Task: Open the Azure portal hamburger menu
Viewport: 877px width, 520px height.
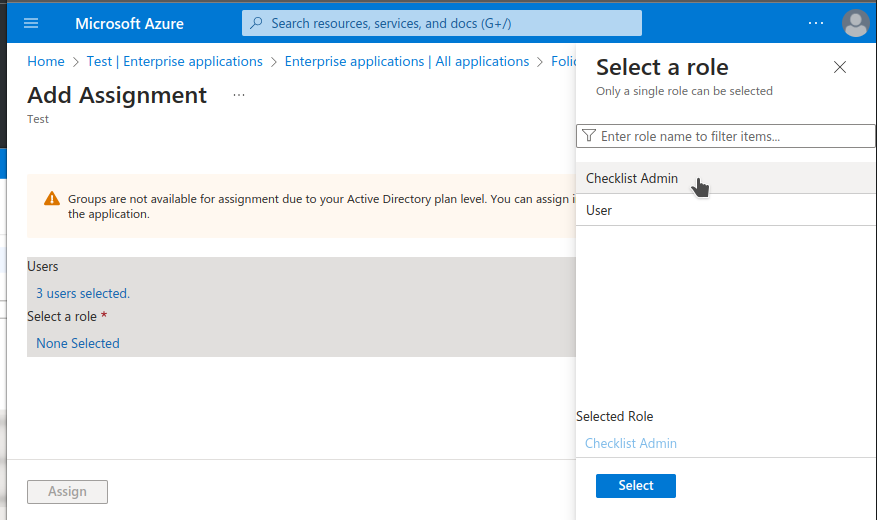Action: point(31,23)
